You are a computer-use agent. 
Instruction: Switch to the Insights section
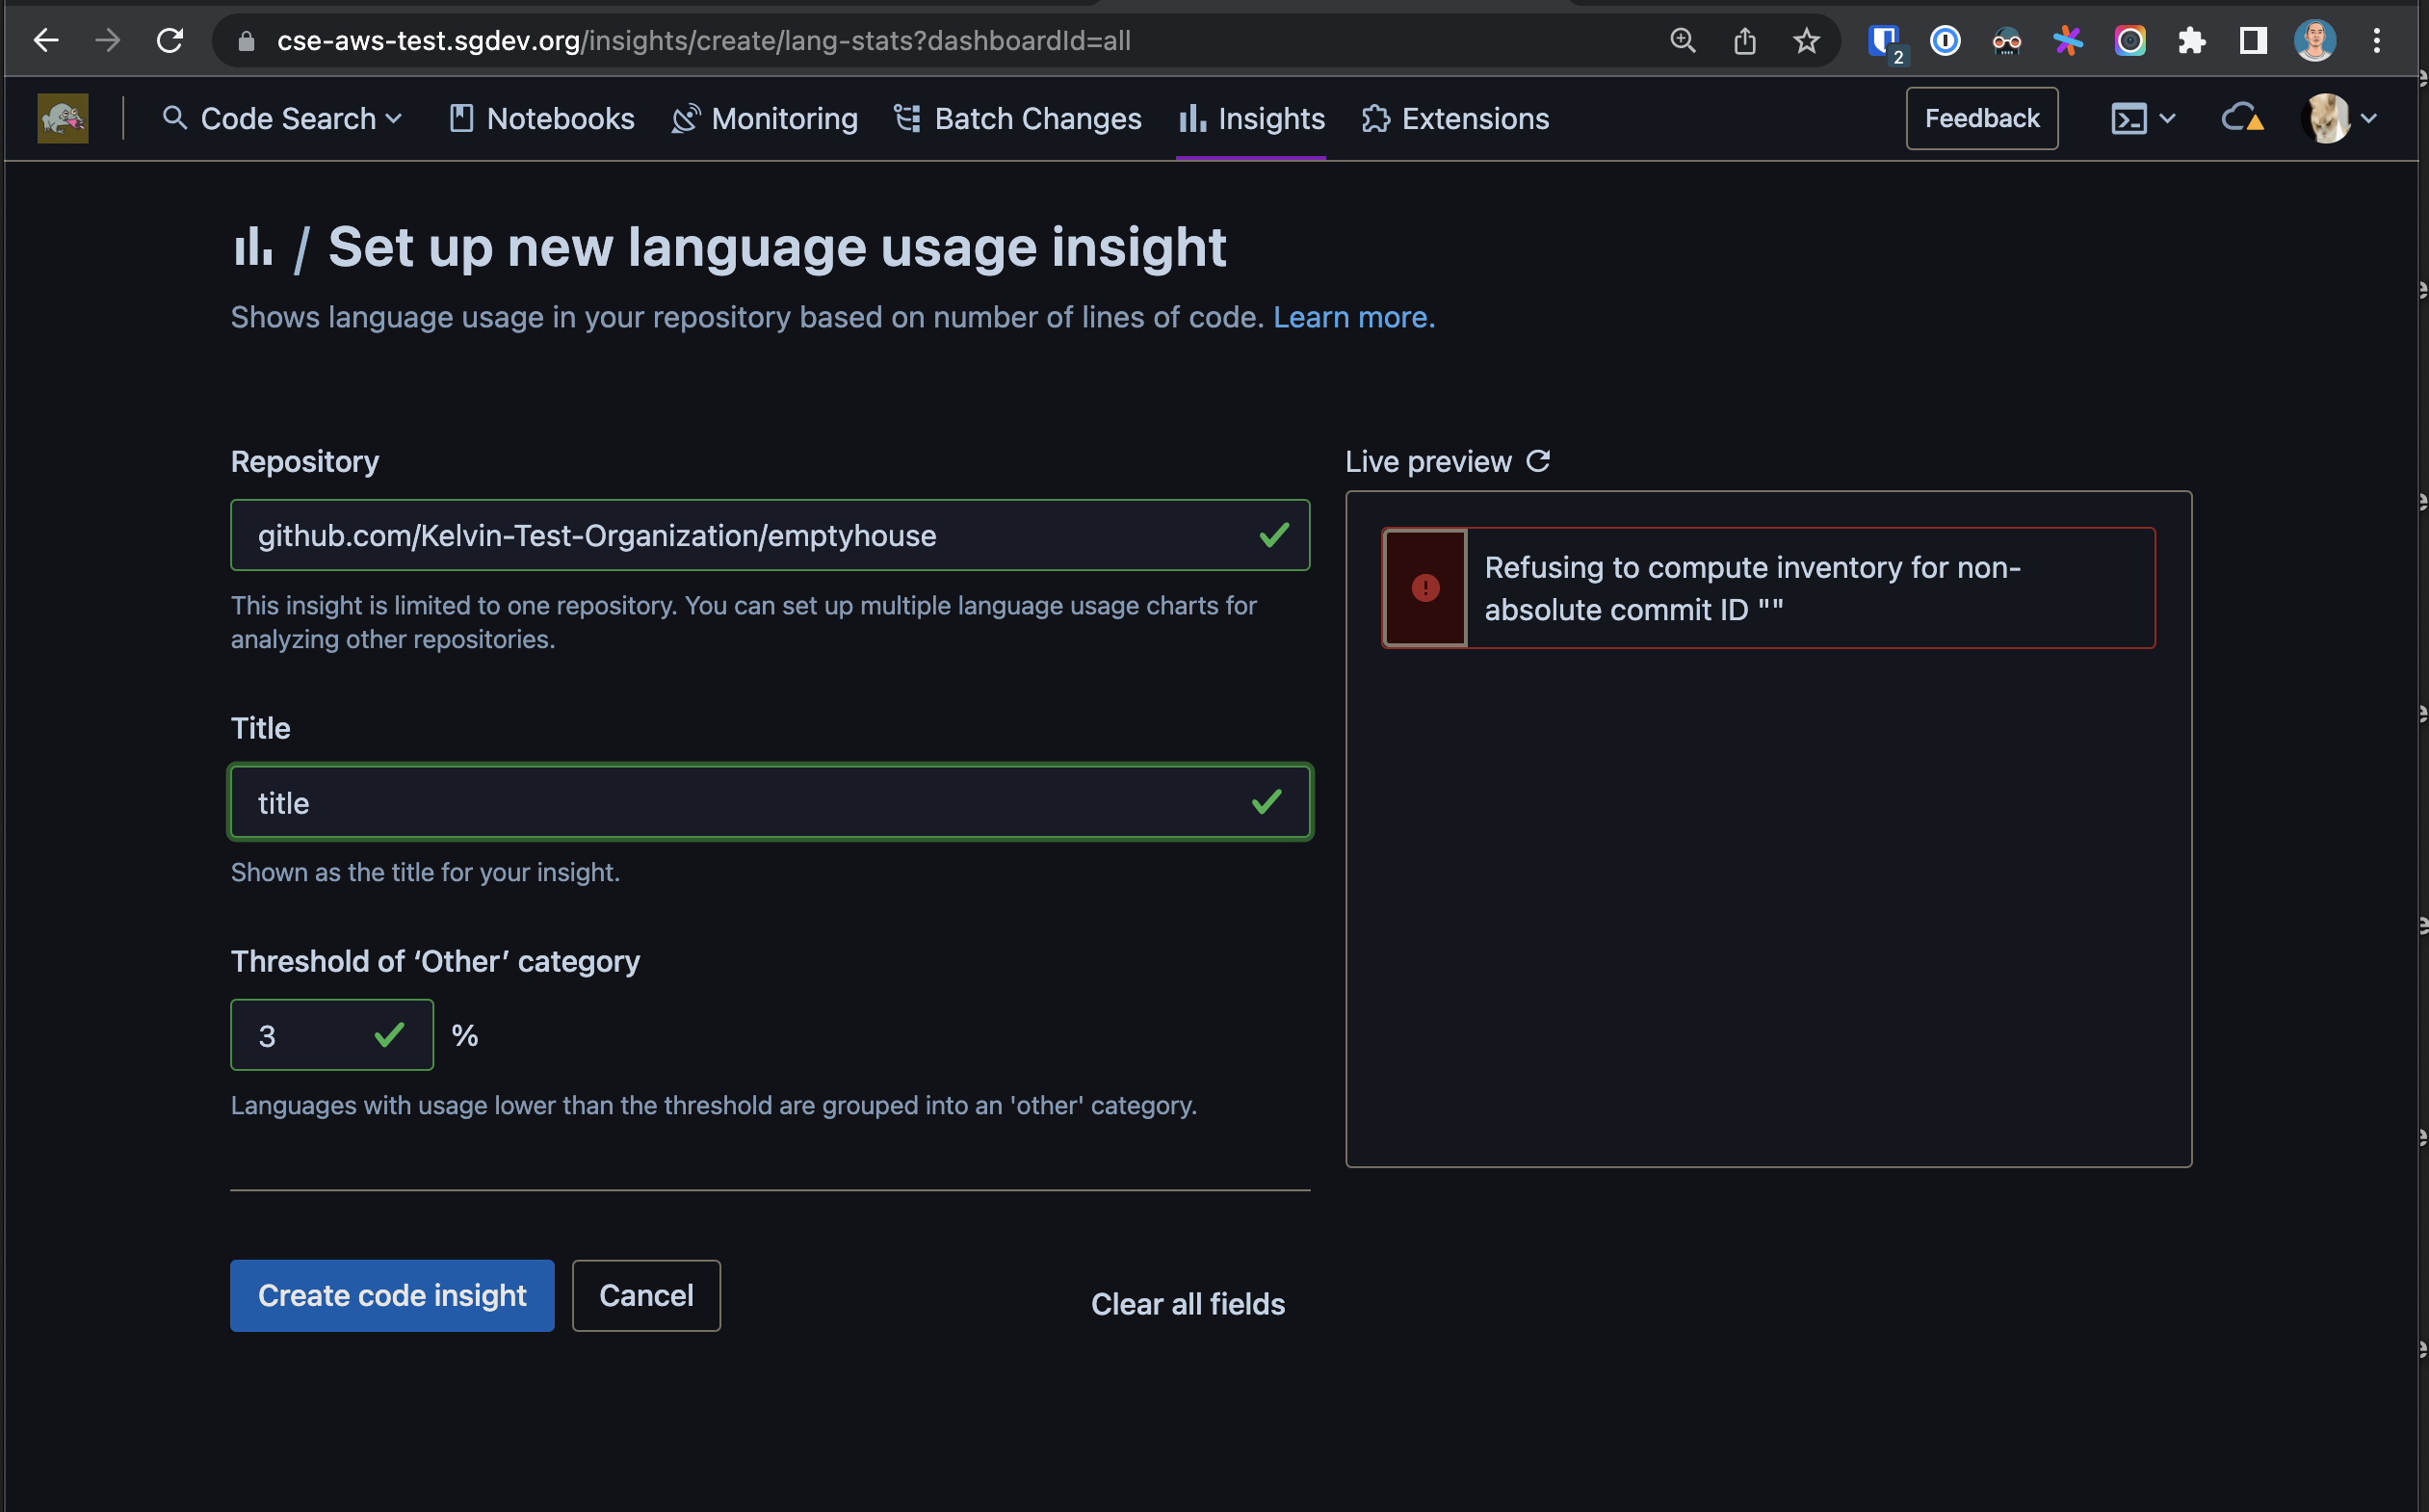click(x=1252, y=119)
